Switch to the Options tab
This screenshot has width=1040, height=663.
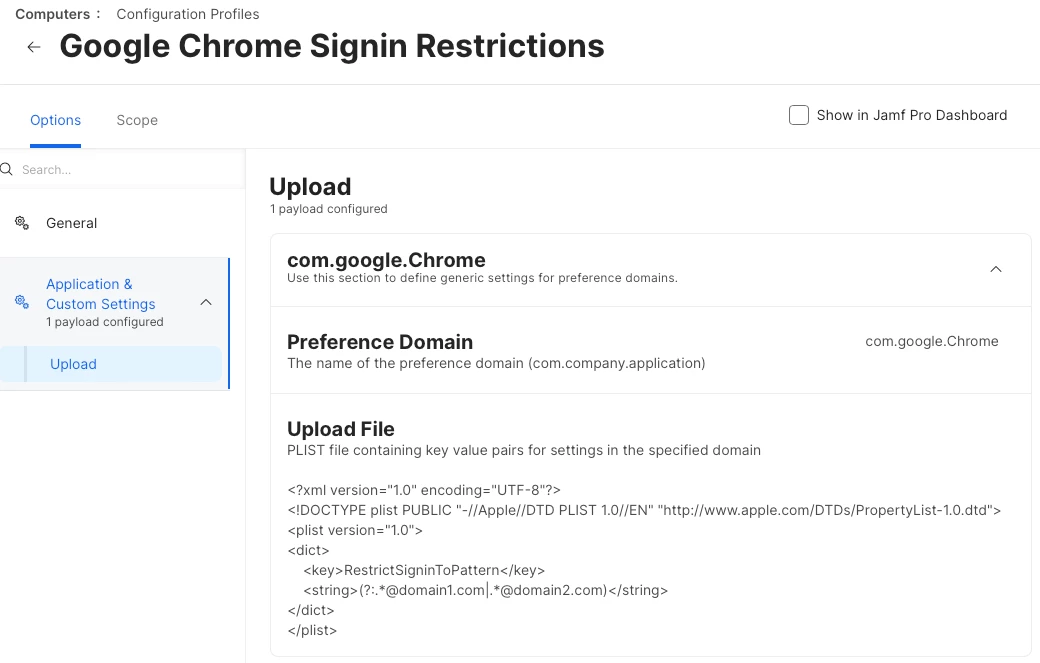pyautogui.click(x=56, y=121)
